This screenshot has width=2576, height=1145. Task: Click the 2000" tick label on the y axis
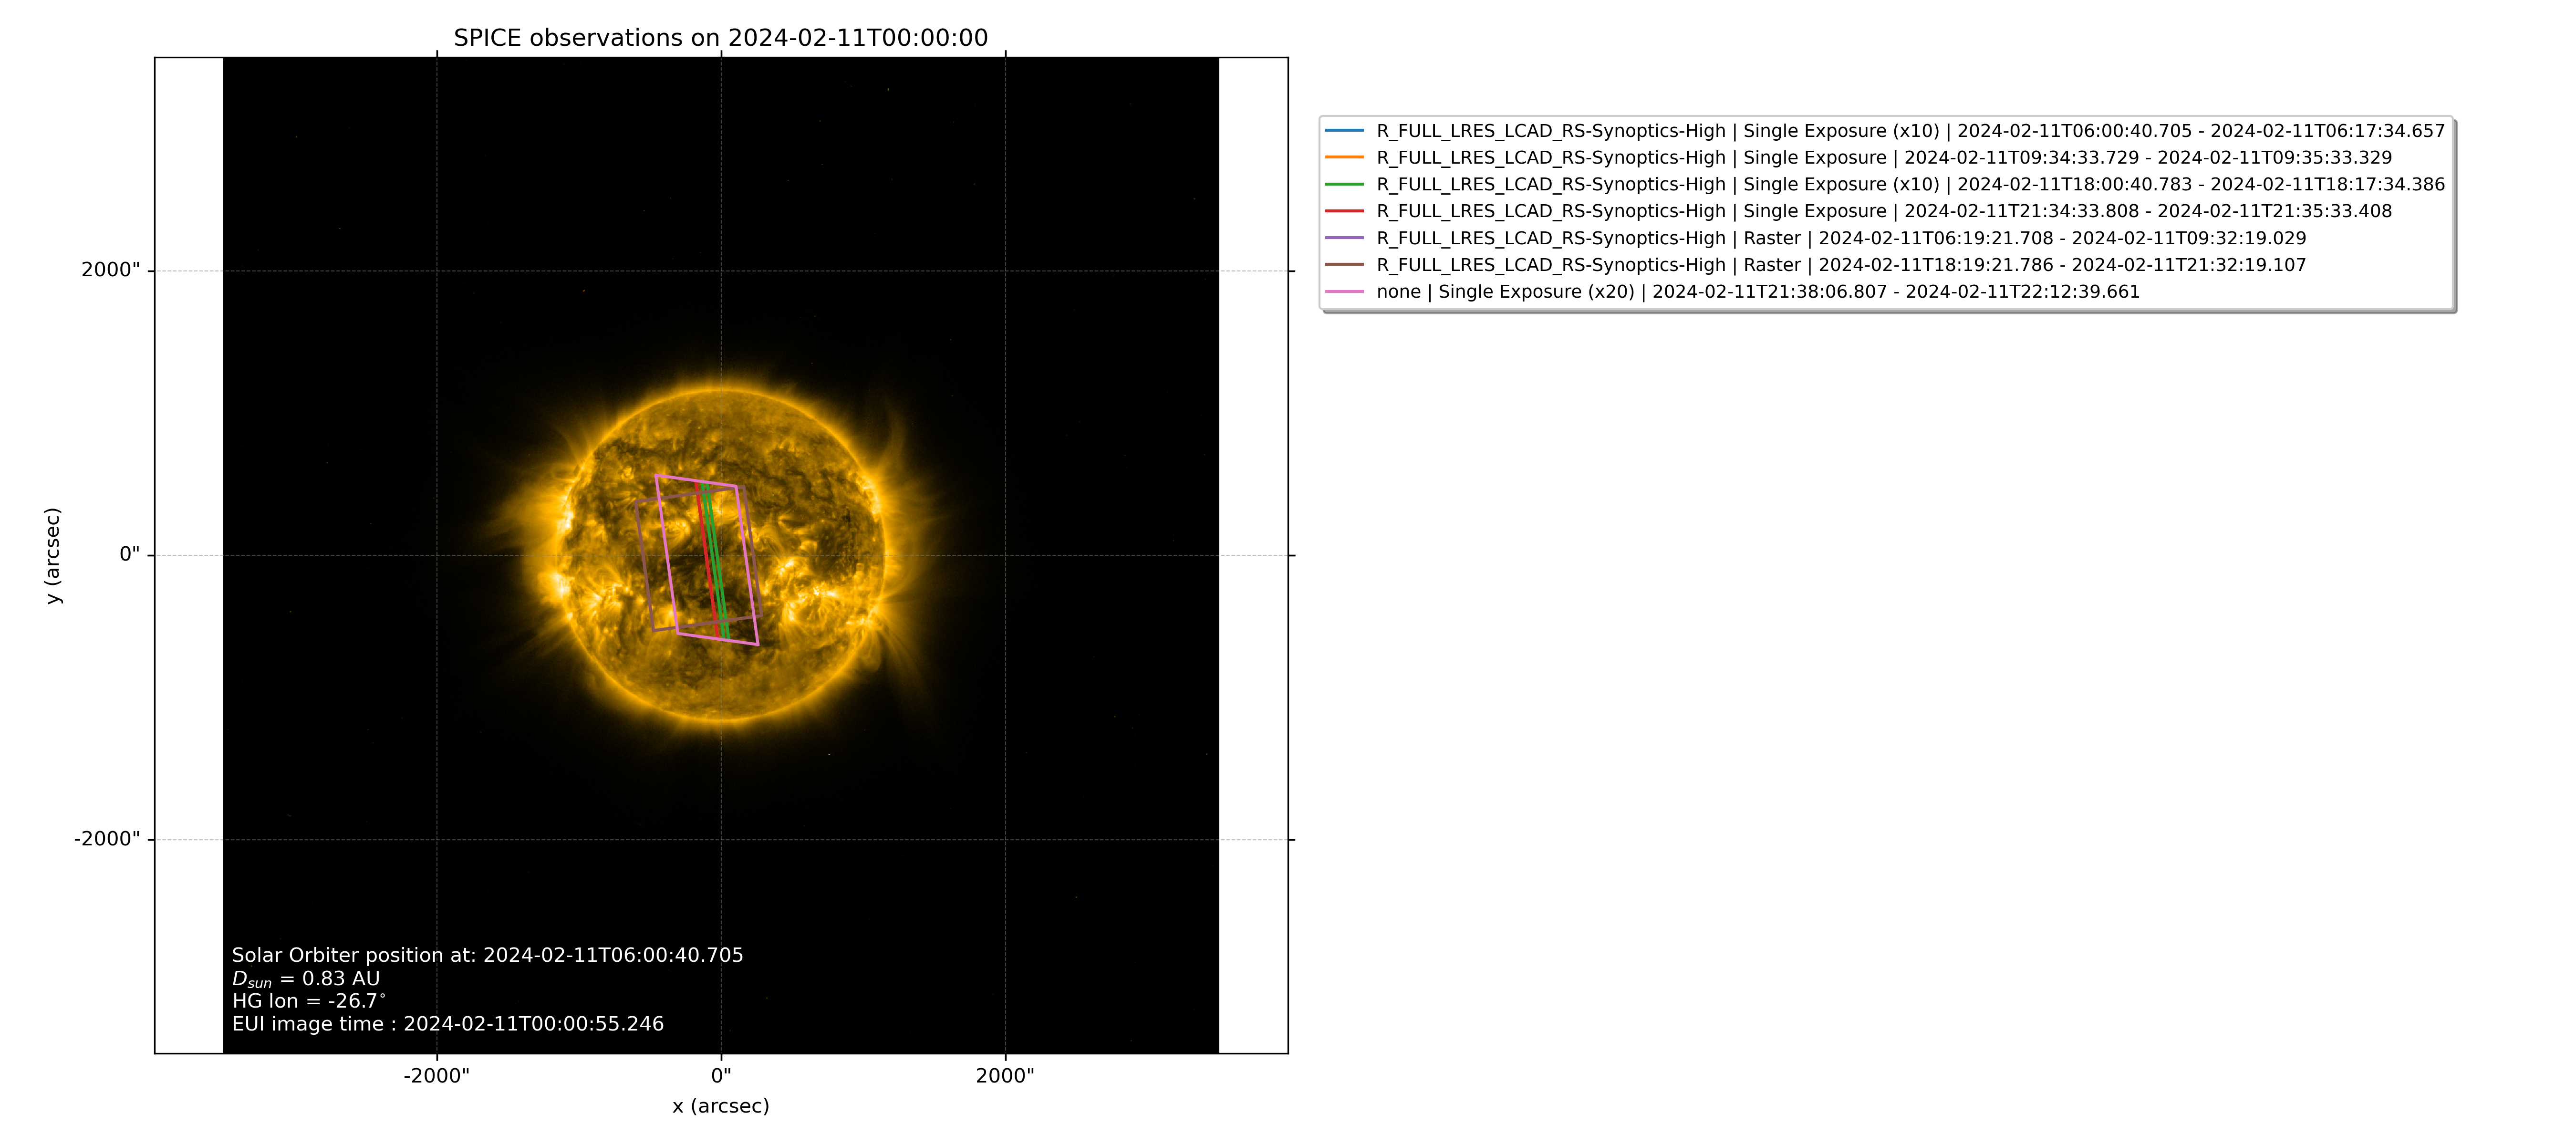click(x=110, y=270)
